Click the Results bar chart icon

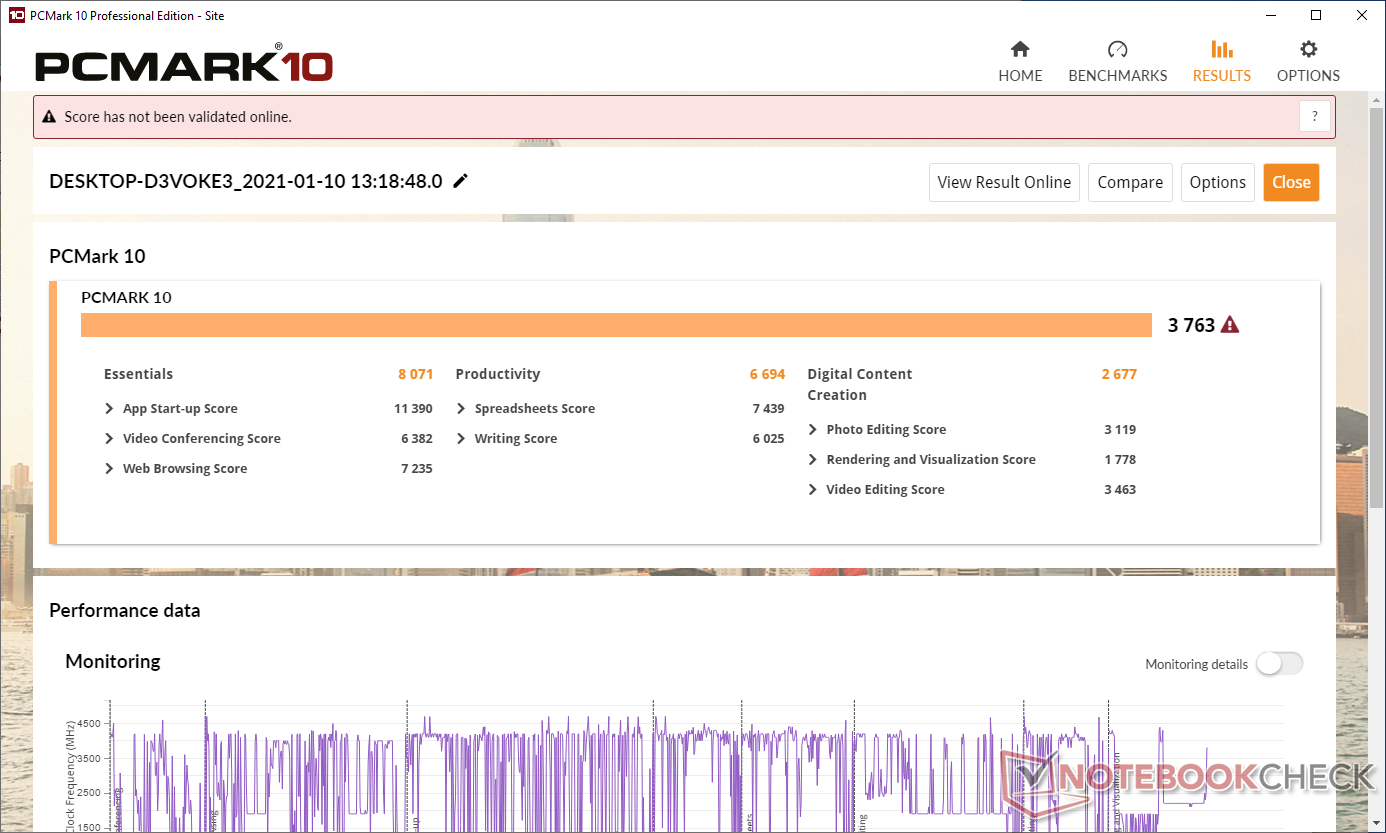tap(1222, 49)
